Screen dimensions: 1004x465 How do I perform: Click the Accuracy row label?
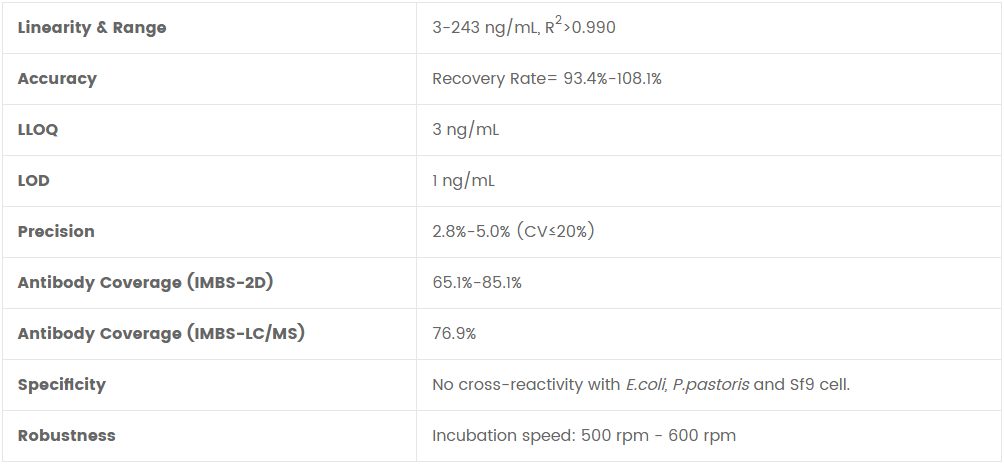[x=57, y=79]
